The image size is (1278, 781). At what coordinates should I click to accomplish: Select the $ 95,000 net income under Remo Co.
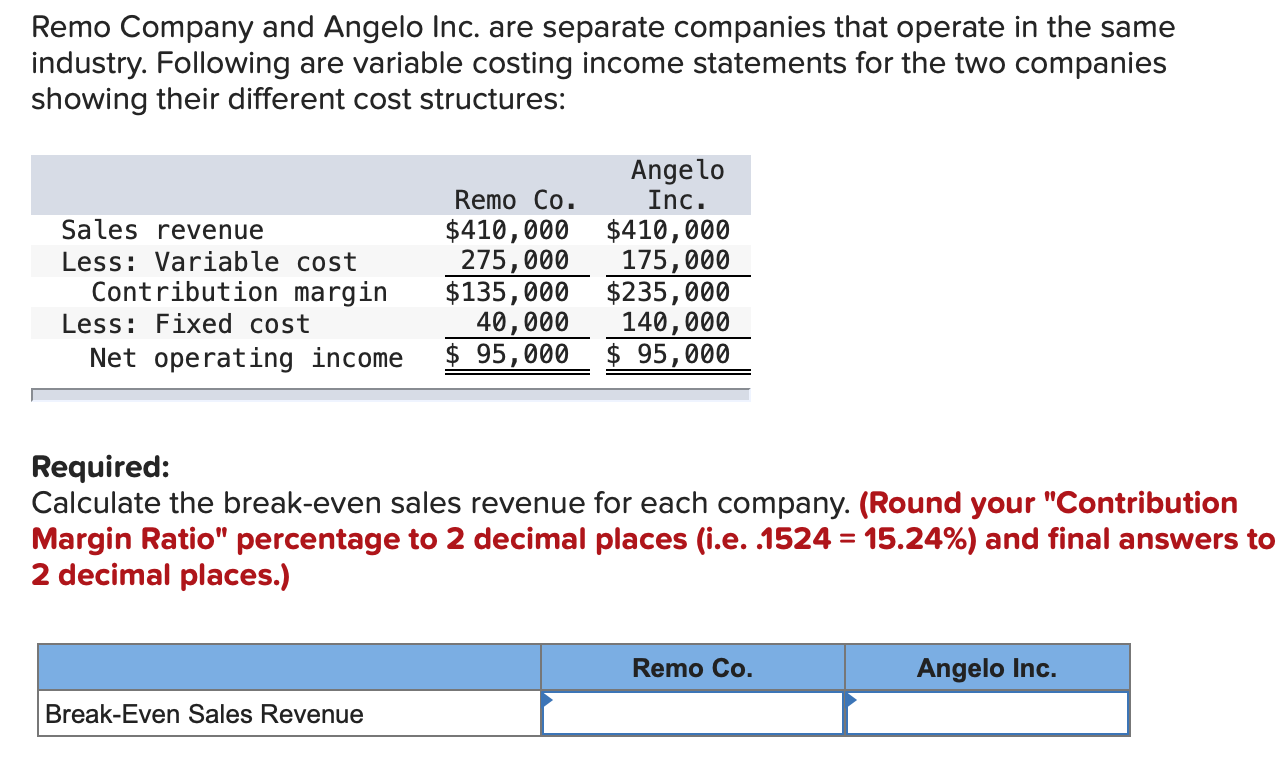point(516,354)
